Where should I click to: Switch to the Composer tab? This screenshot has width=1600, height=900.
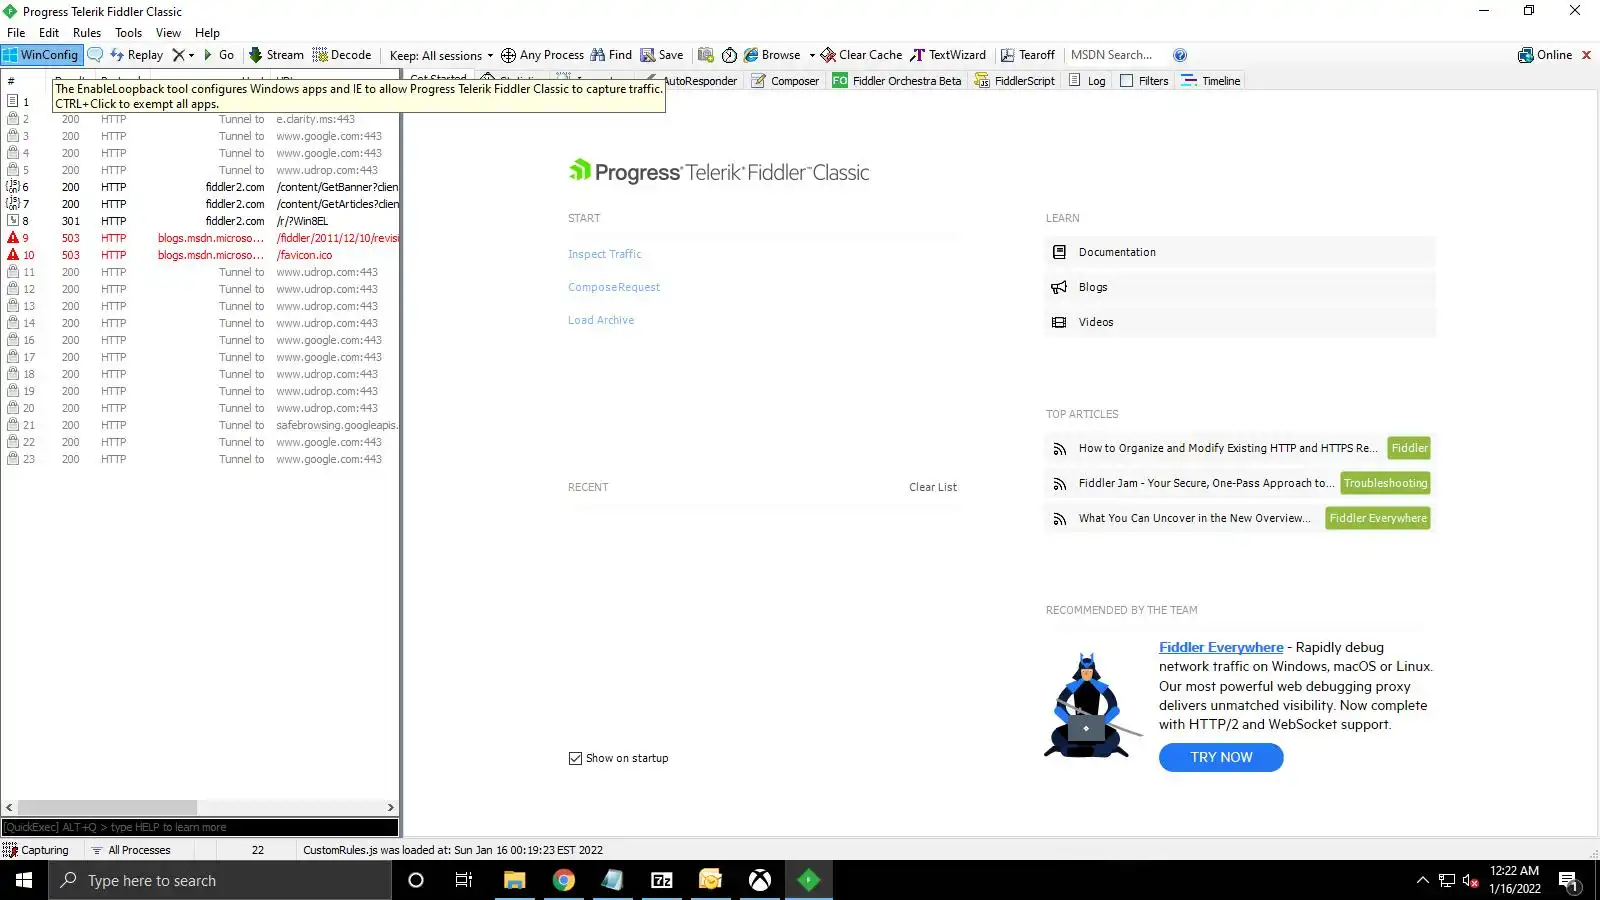tap(785, 81)
